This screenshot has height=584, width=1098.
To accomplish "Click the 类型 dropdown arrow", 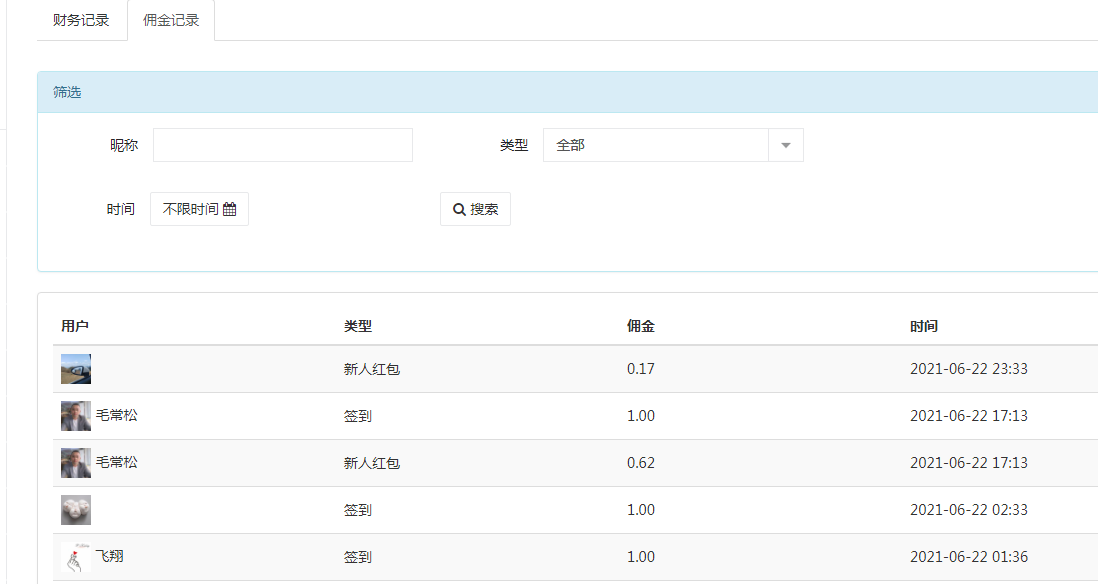I will 786,145.
